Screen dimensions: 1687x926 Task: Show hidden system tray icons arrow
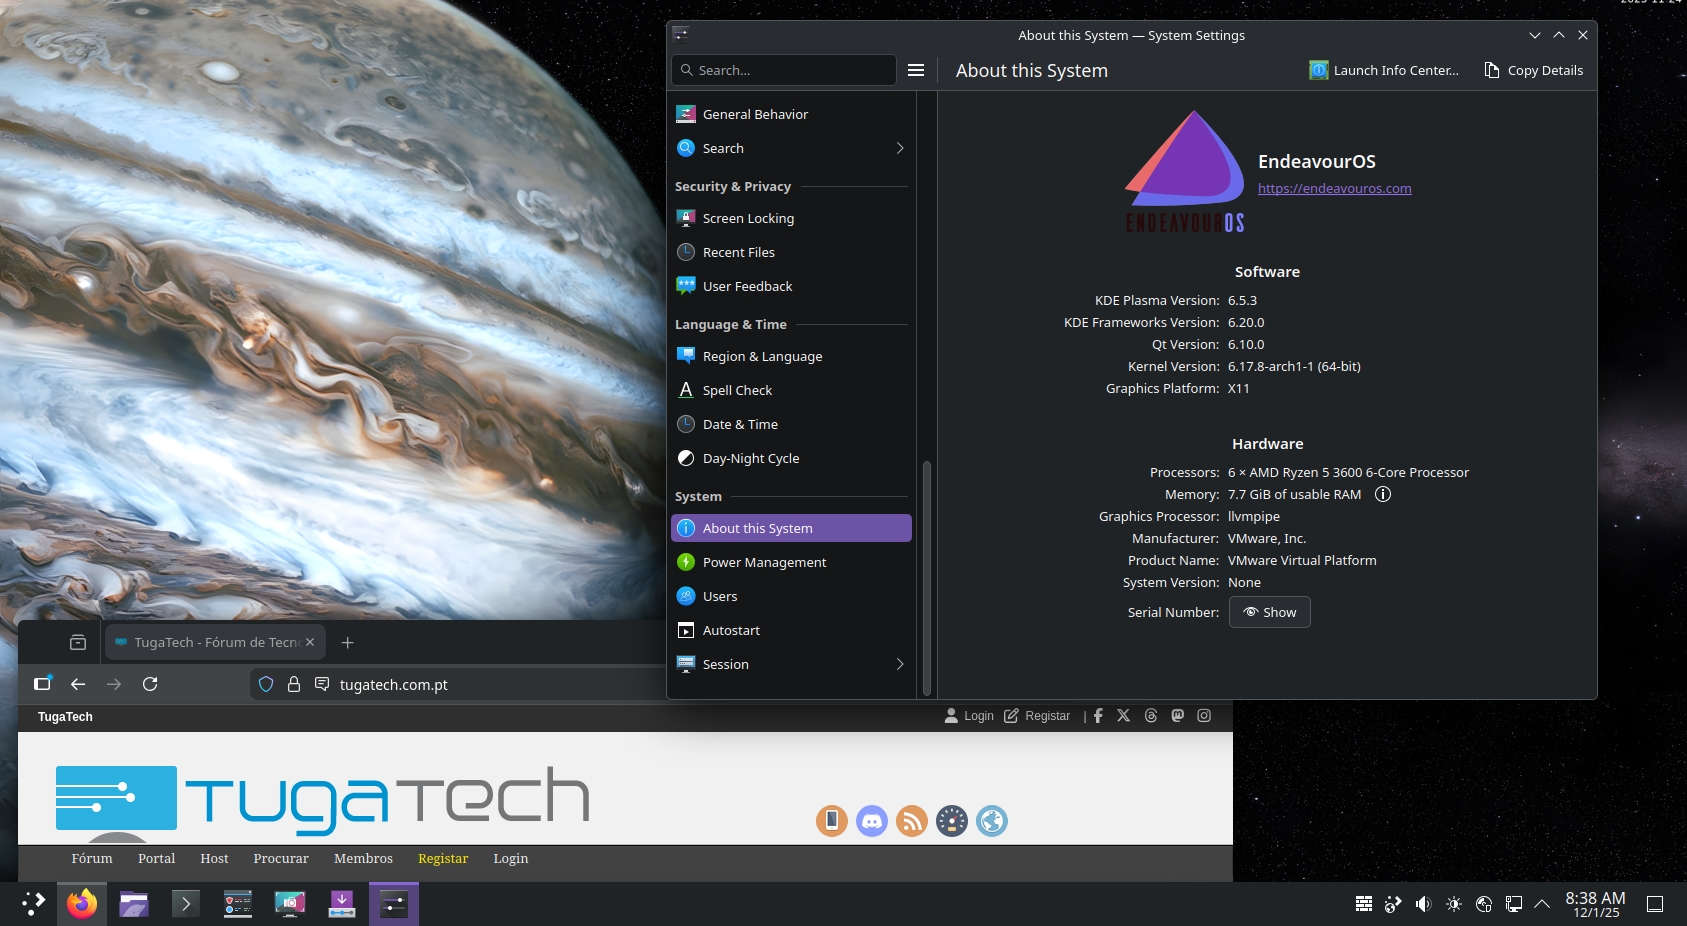click(1542, 904)
